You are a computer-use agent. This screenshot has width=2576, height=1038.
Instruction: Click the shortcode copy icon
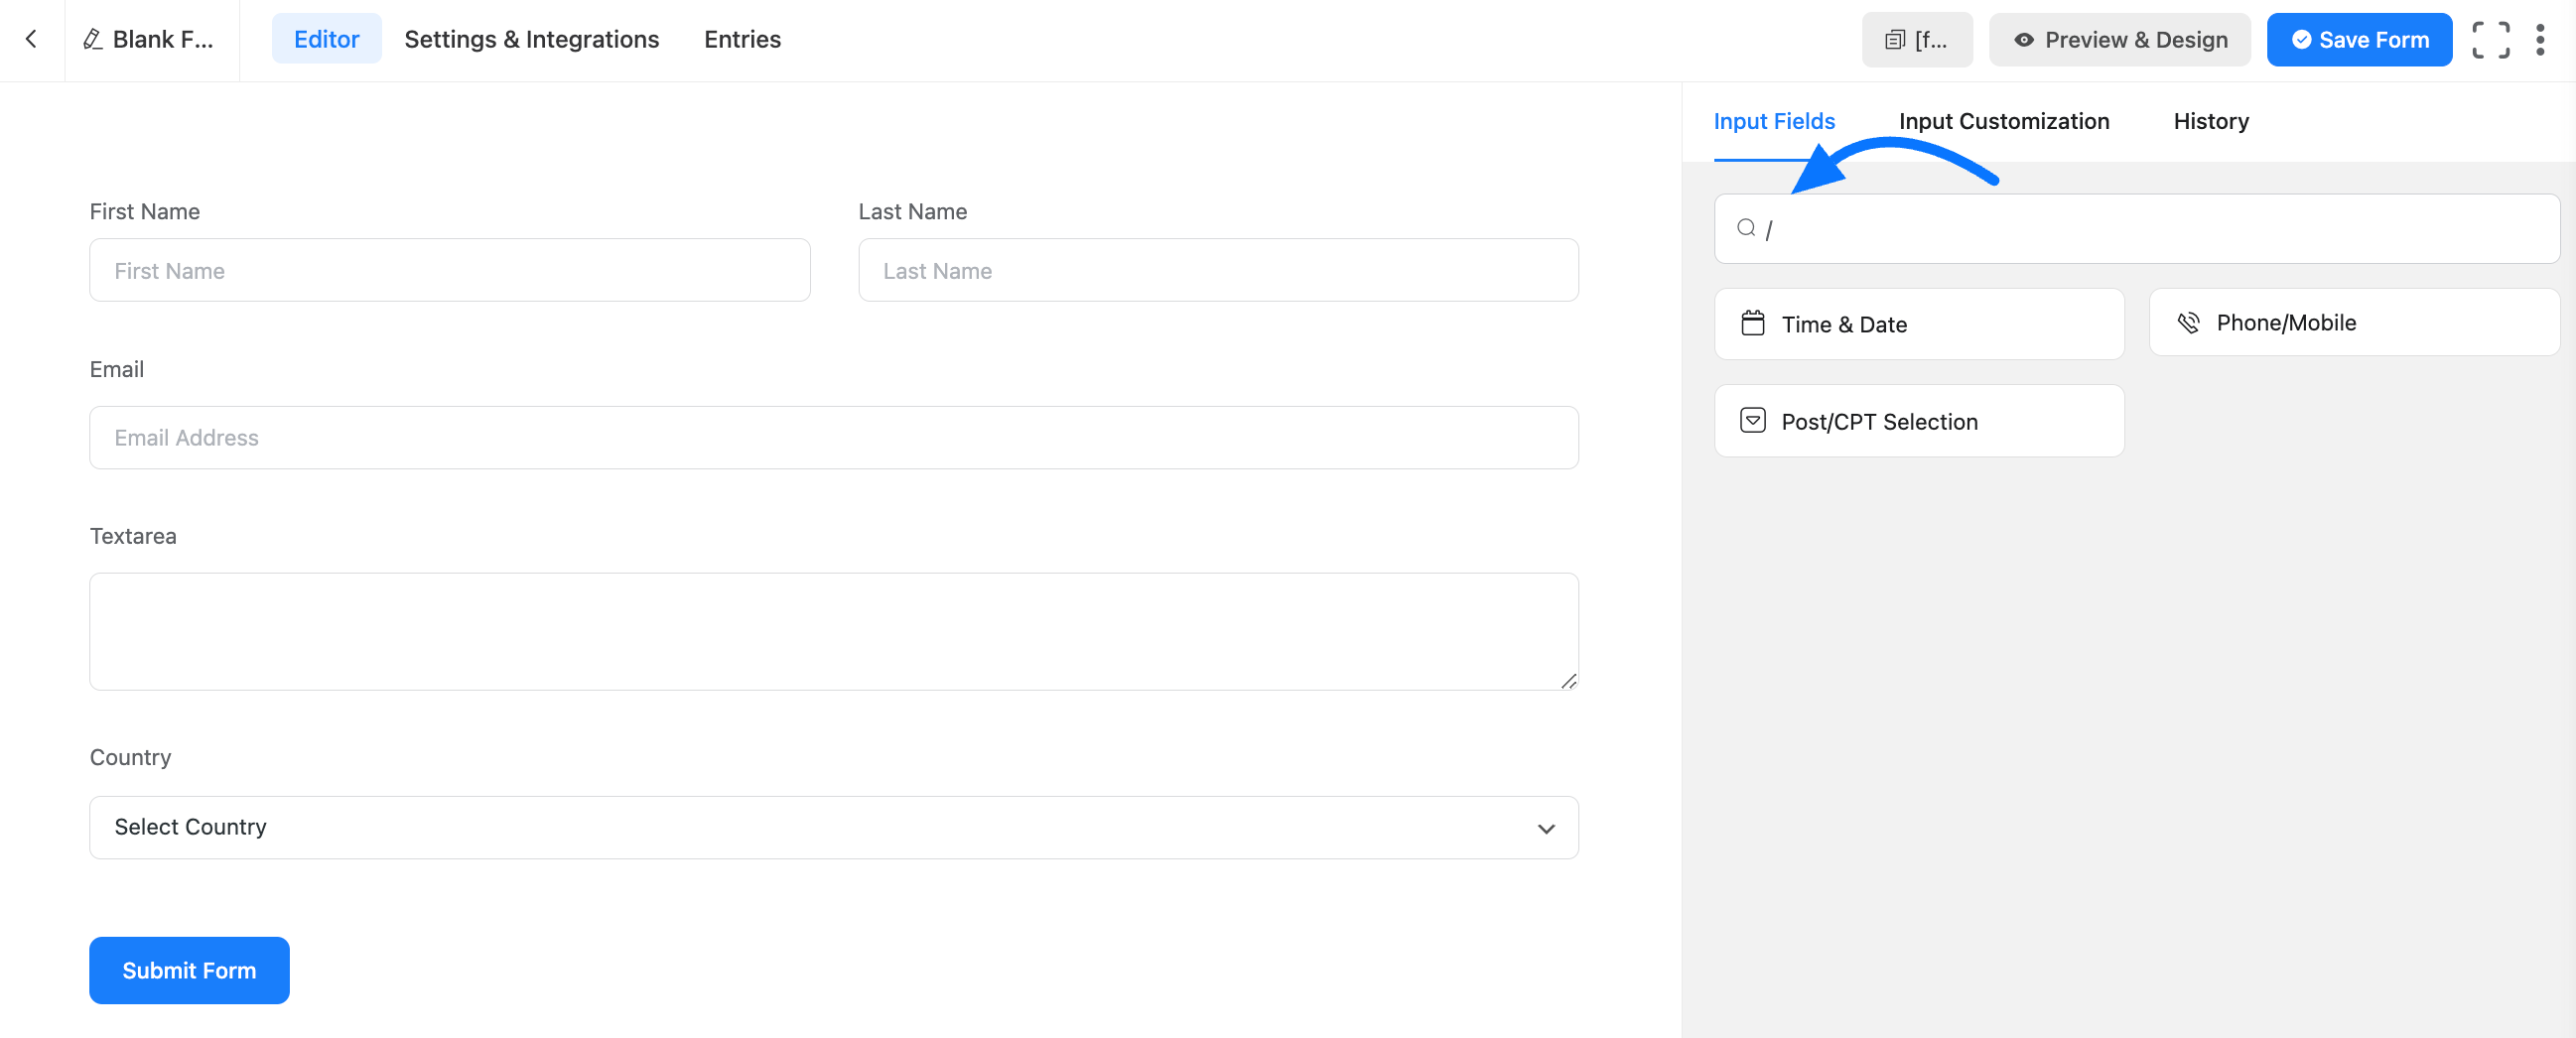1894,40
